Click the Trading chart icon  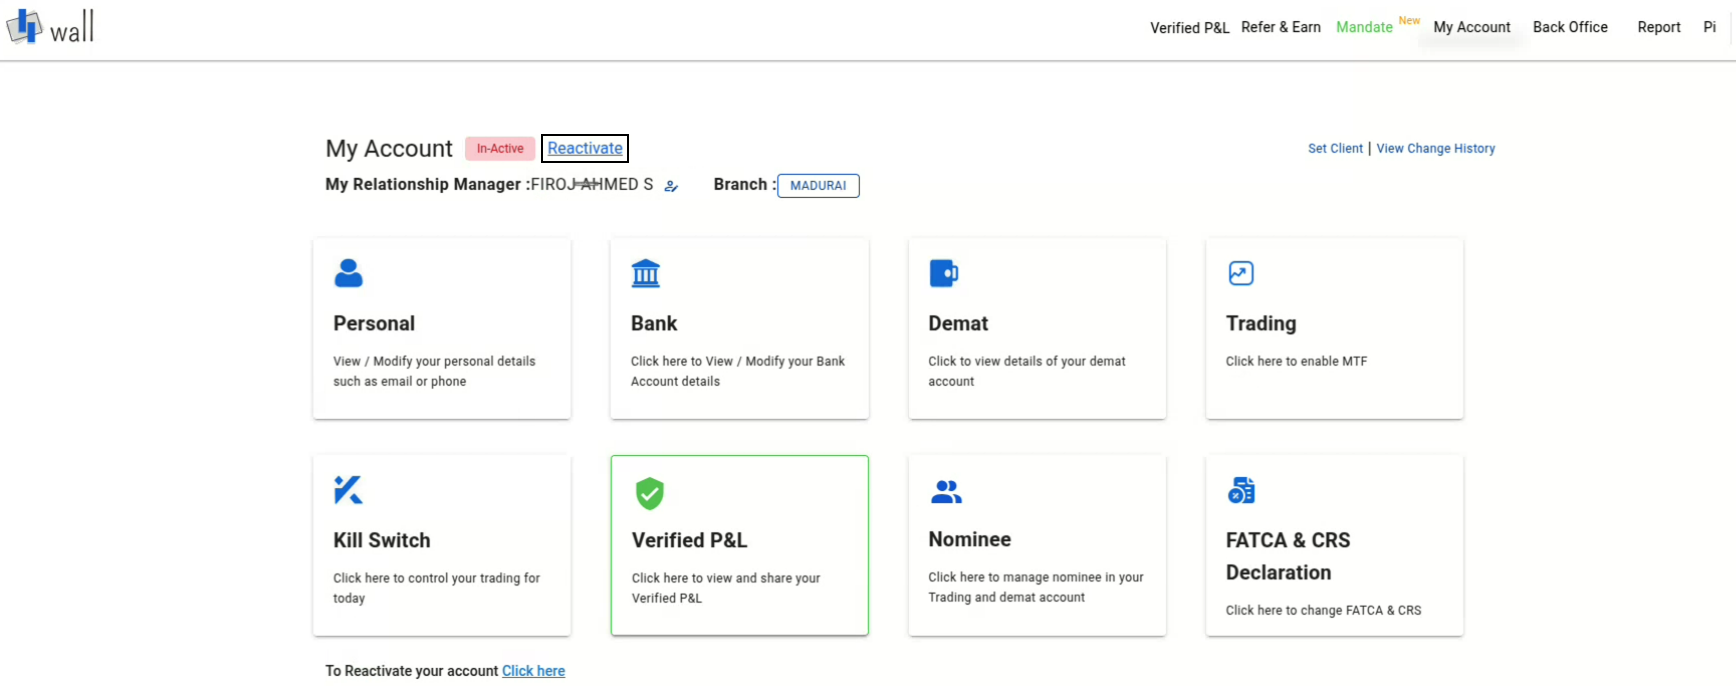click(x=1240, y=273)
